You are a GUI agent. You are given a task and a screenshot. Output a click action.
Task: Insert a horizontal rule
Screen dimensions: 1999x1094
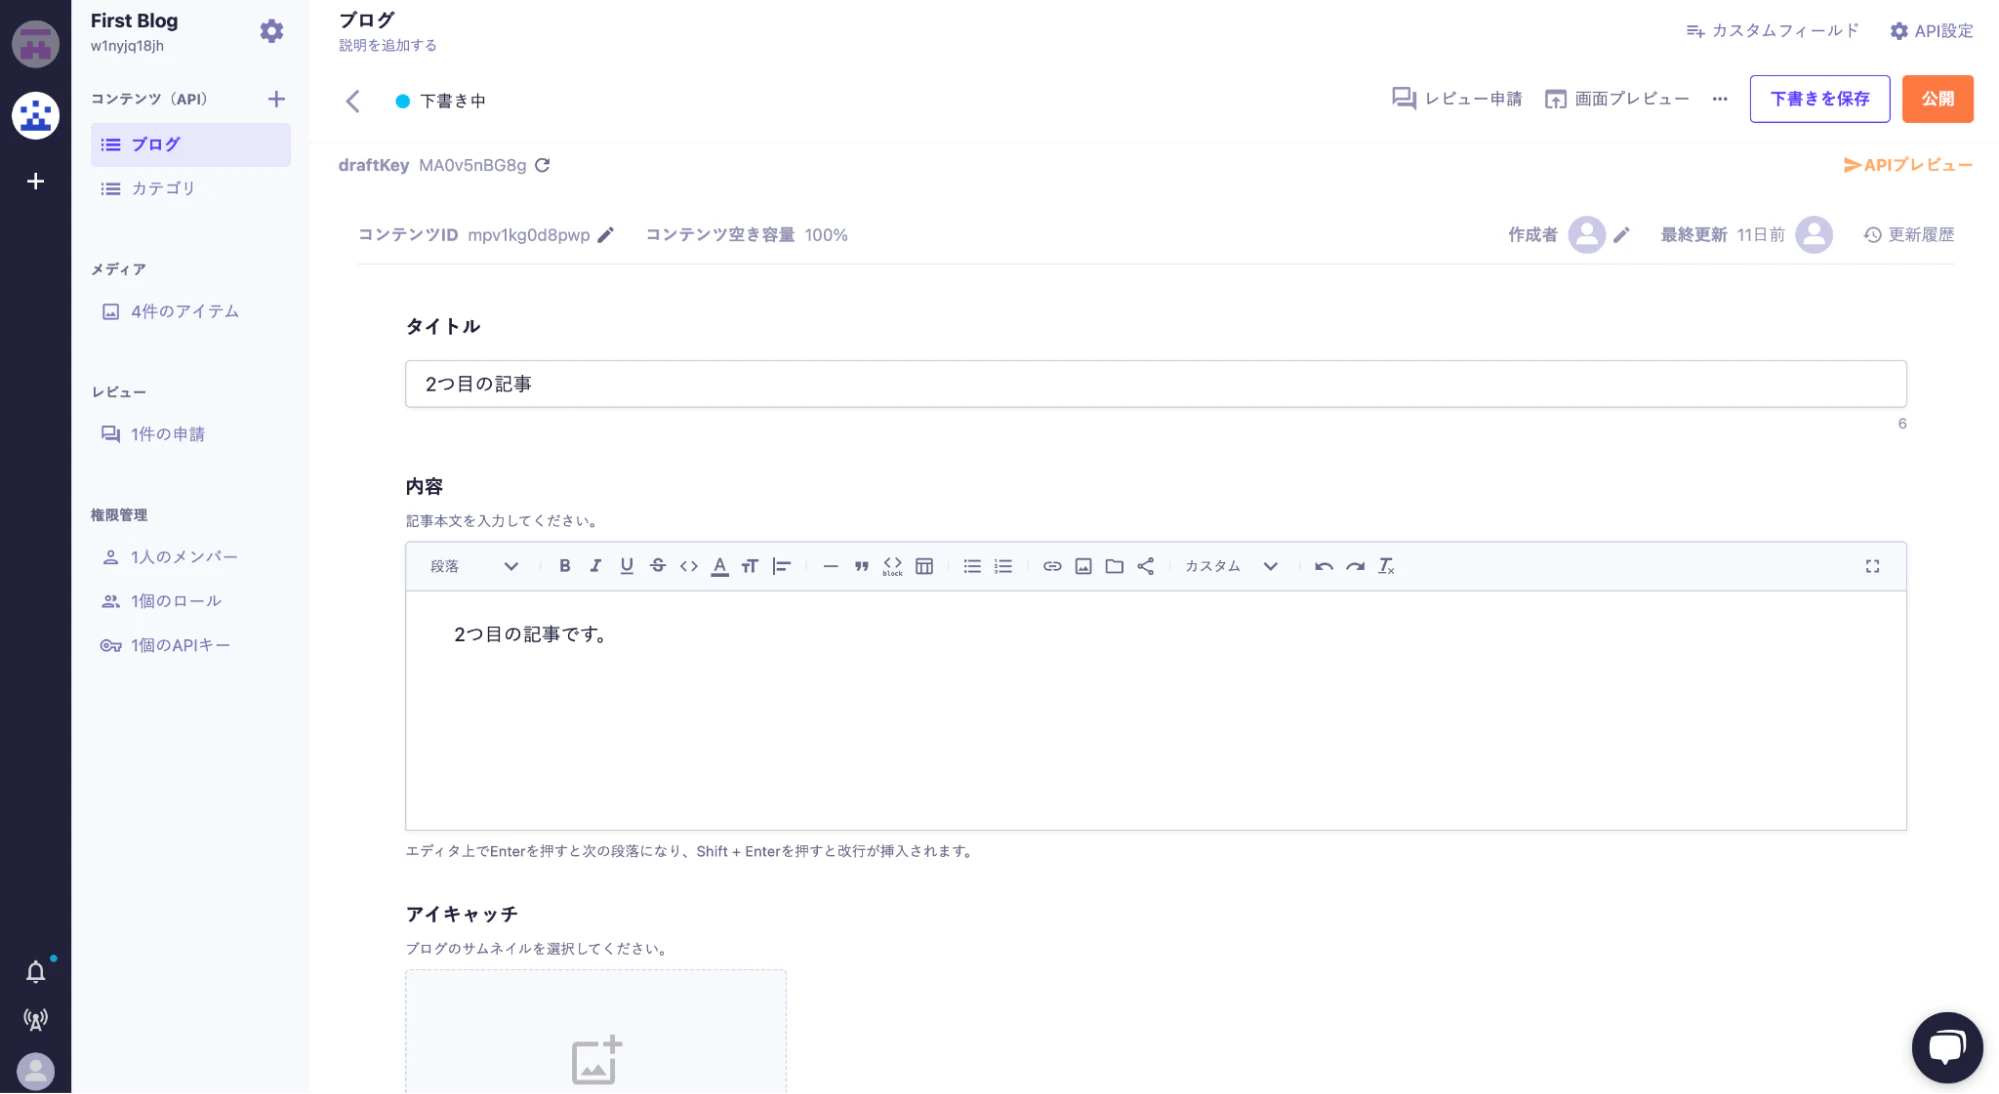830,566
